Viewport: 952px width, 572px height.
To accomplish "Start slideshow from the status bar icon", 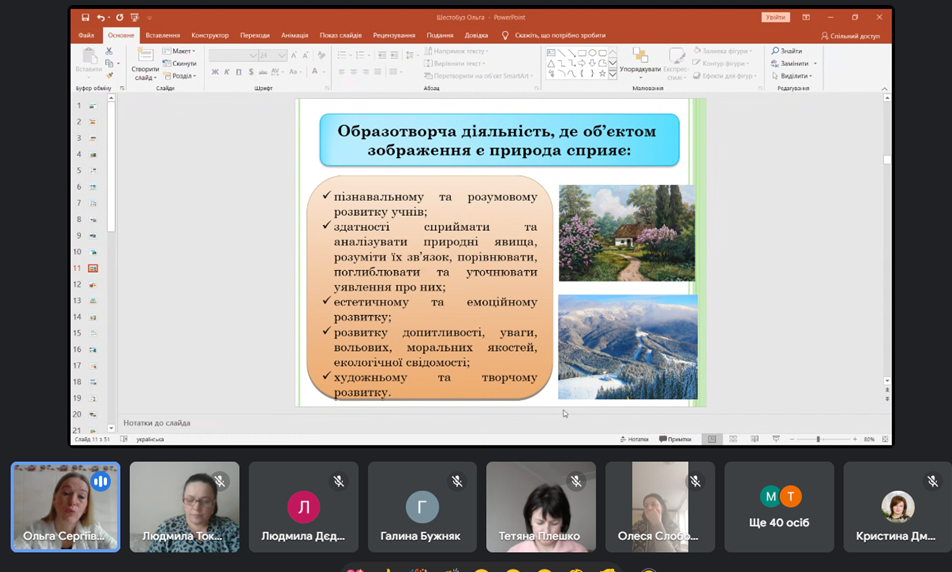I will tap(776, 439).
